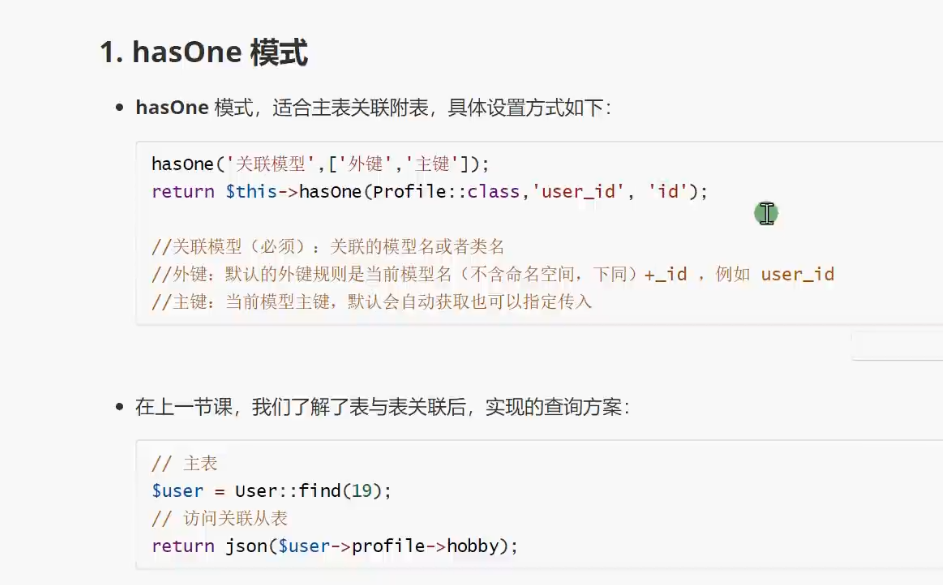Click the 'user_id' string argument in hasOne call
The height and width of the screenshot is (585, 943).
579,191
